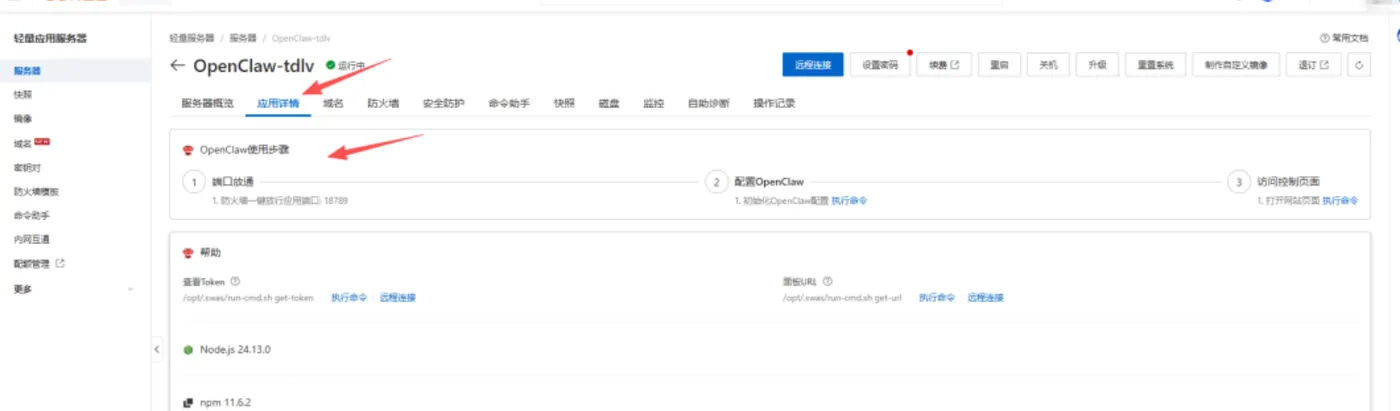Open the 命令助手 tab
Image resolution: width=1400 pixels, height=411 pixels.
pyautogui.click(x=509, y=103)
